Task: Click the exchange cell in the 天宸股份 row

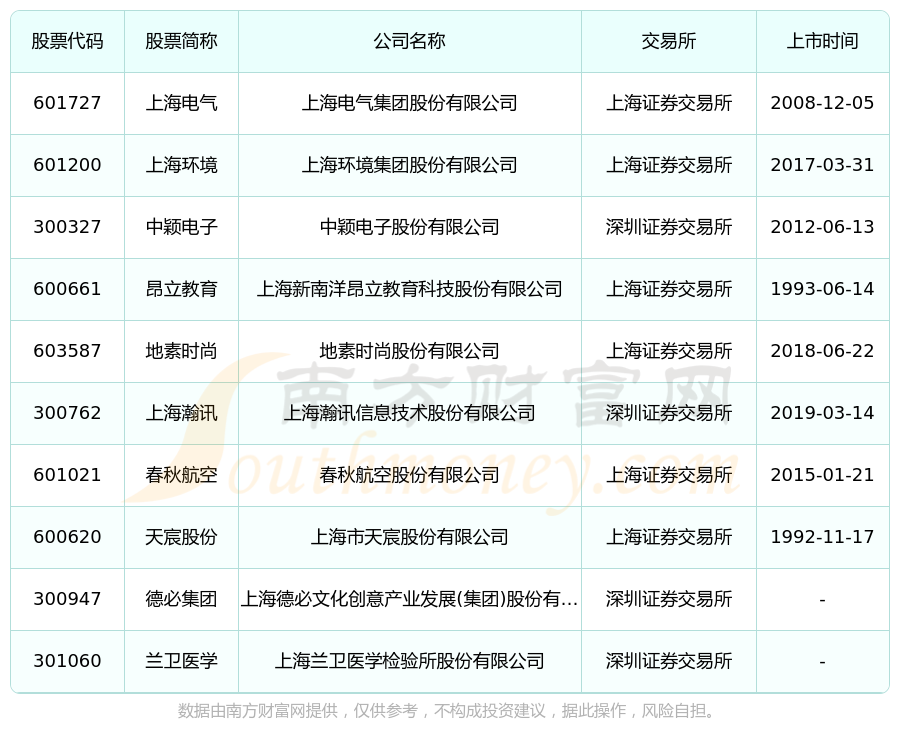Action: 669,537
